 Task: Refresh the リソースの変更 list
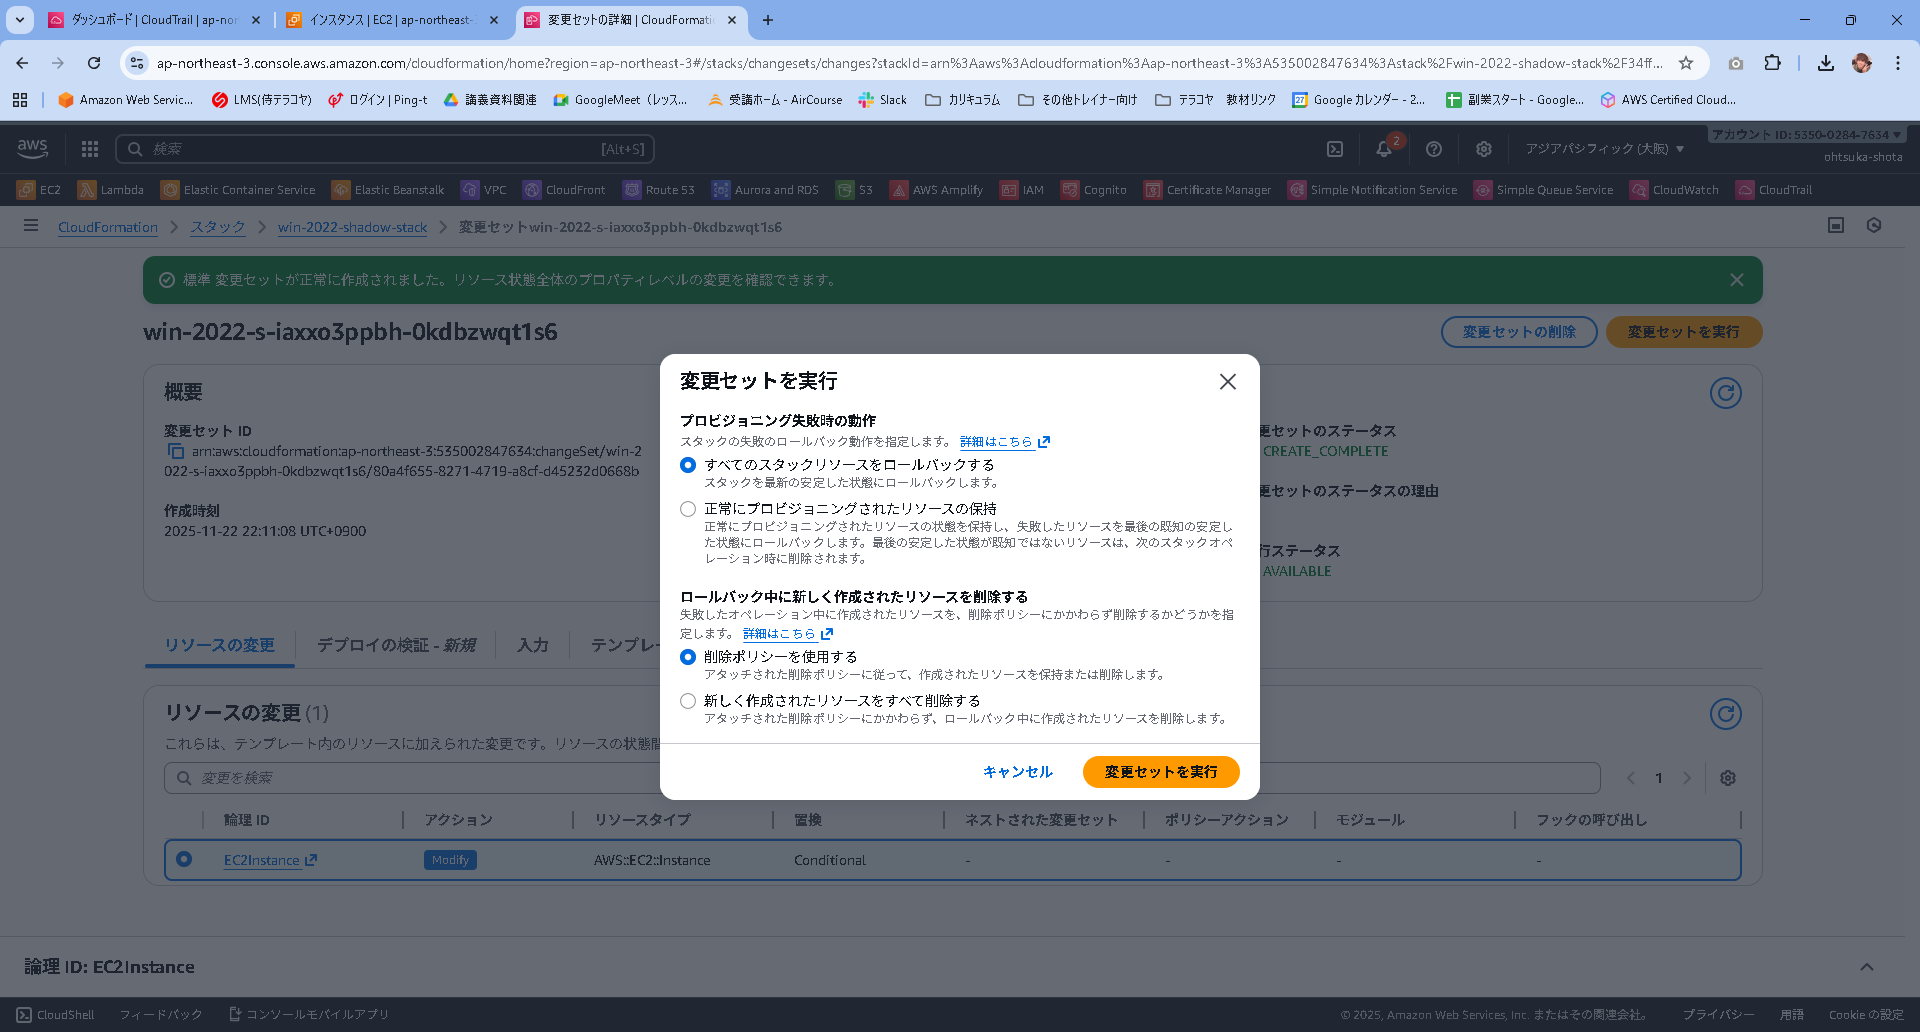(x=1726, y=714)
